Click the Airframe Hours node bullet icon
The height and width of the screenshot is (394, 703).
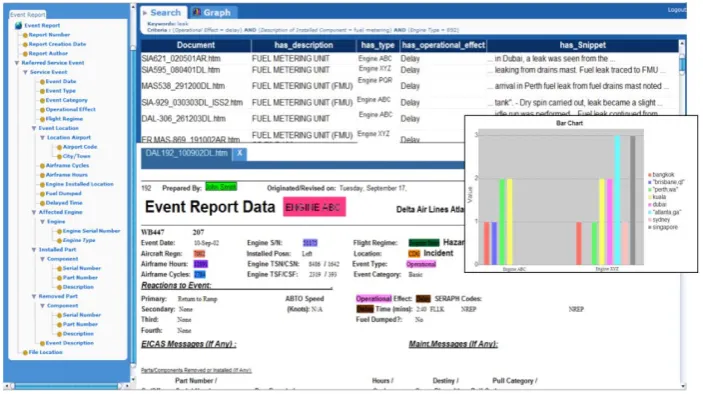[42, 175]
